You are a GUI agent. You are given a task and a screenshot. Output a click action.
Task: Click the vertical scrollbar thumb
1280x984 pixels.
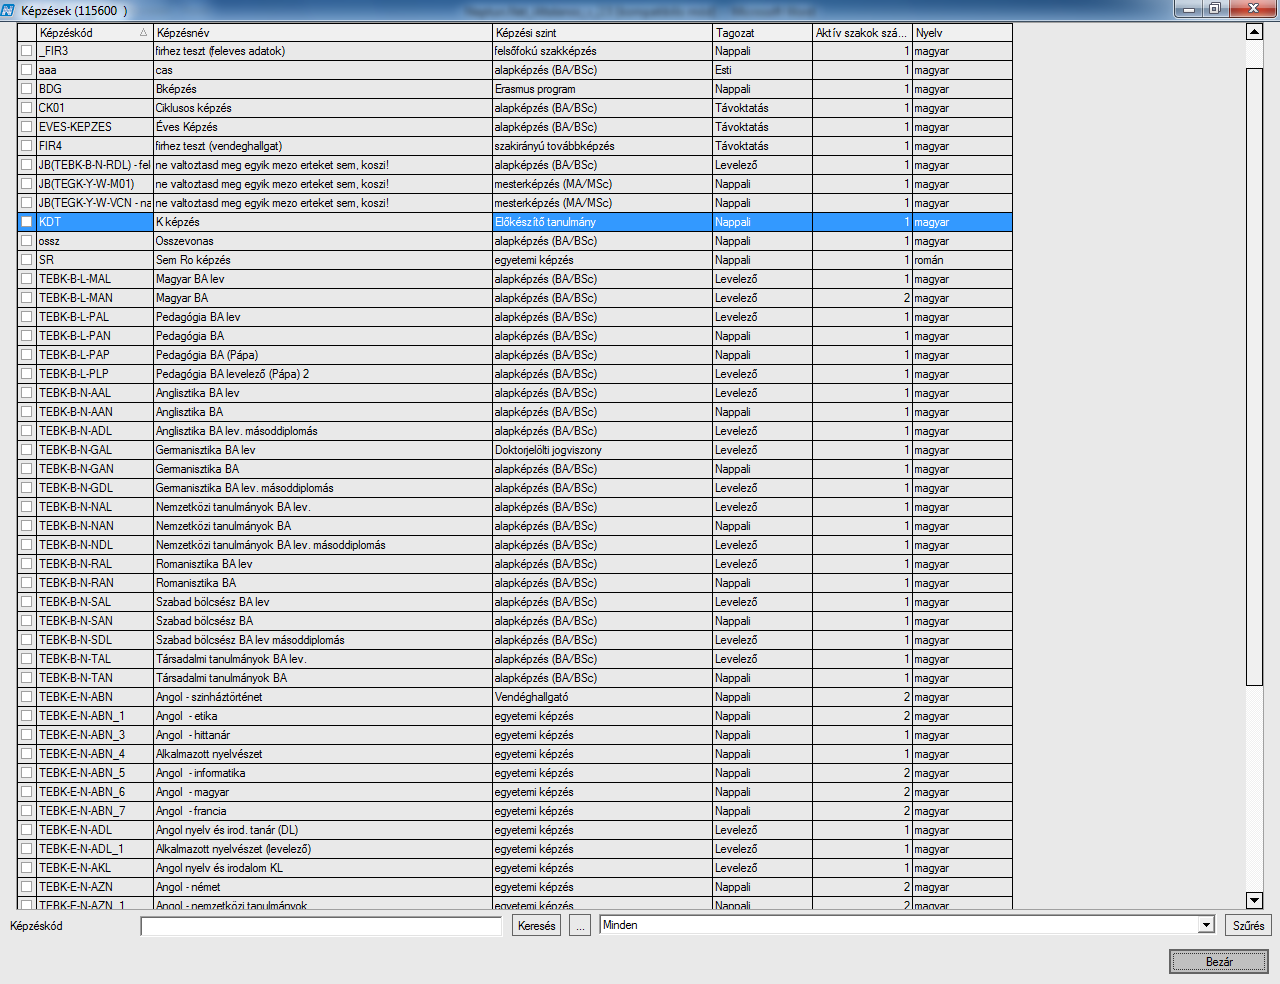1255,377
